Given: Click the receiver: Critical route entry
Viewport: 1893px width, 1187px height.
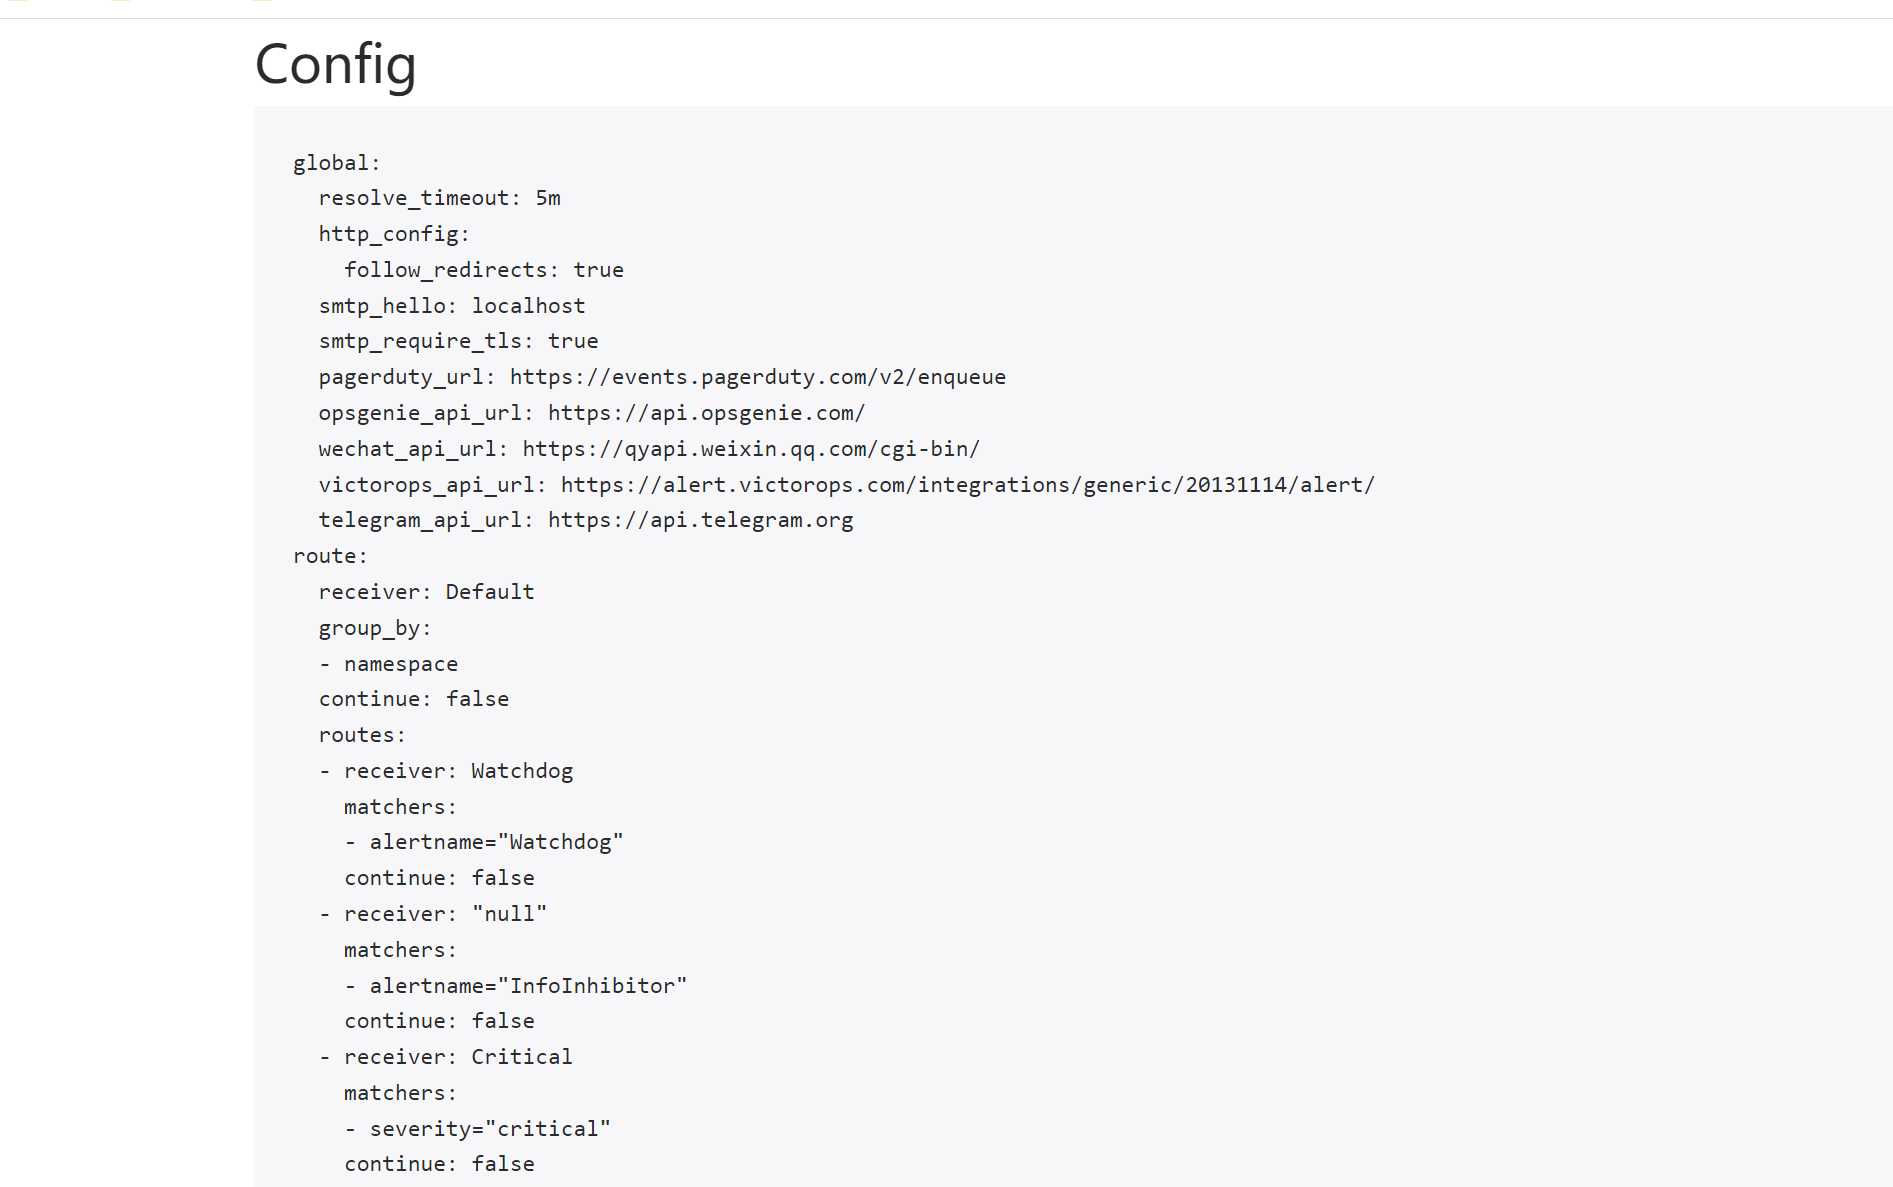Looking at the screenshot, I should [x=459, y=1057].
